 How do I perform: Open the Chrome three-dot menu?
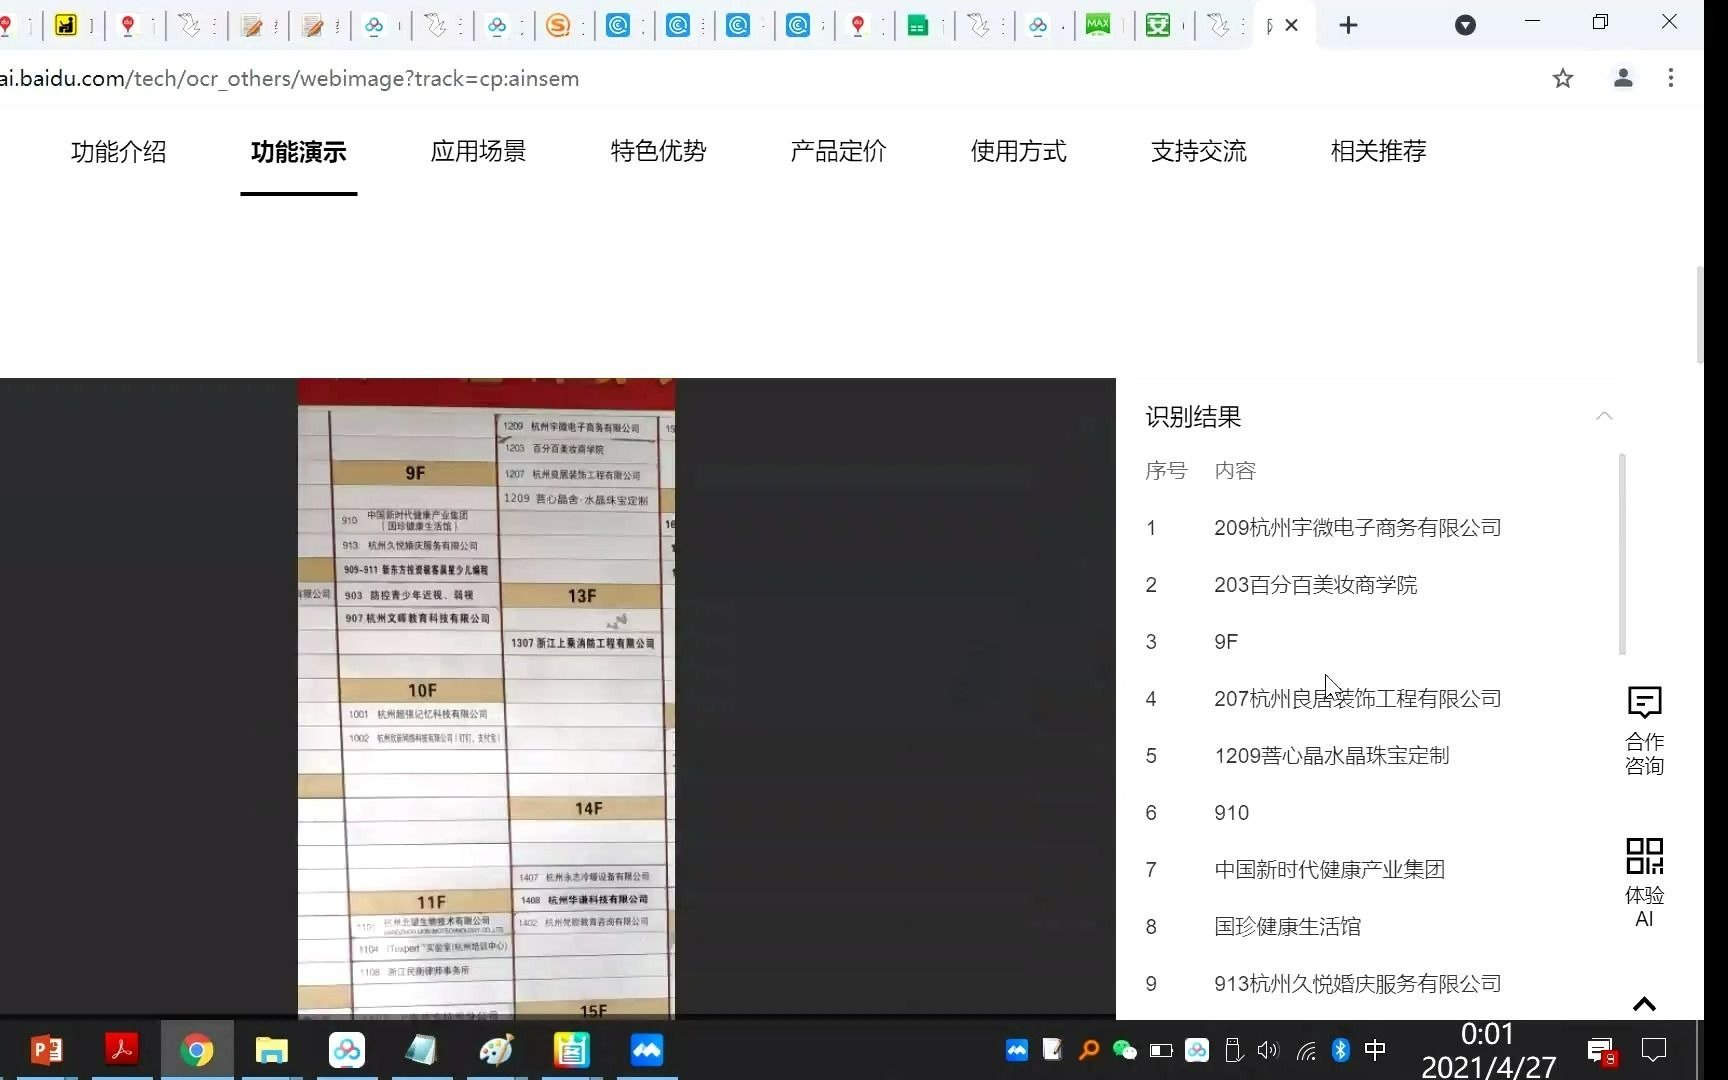coord(1671,78)
